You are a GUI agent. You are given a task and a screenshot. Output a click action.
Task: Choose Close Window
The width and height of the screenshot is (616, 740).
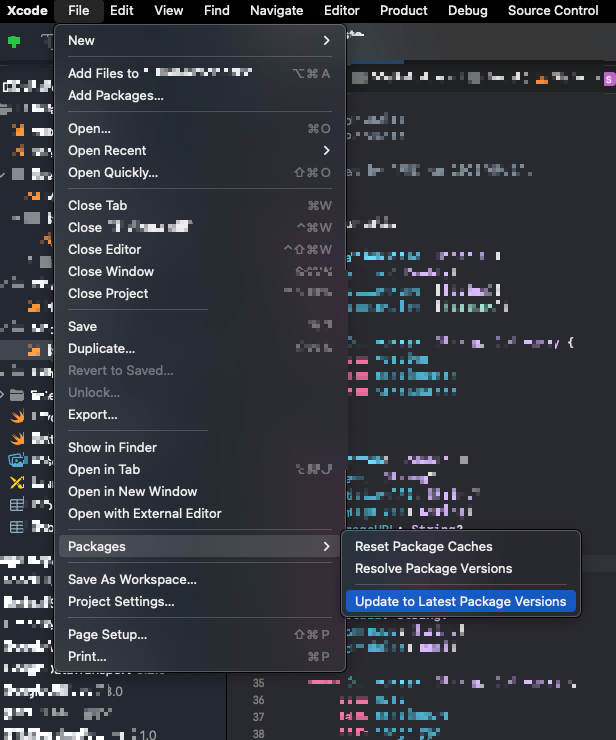200,271
